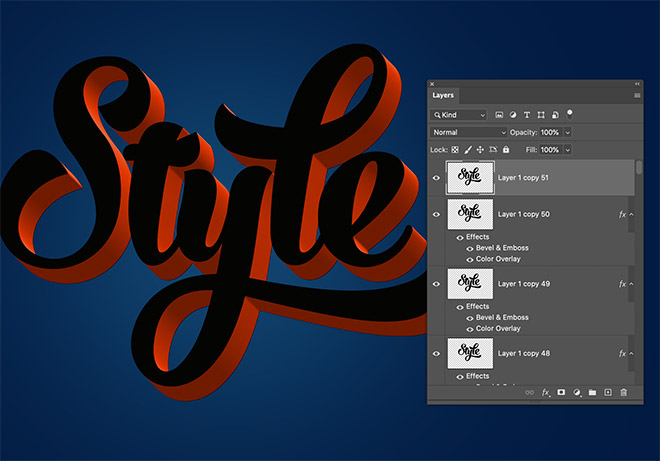Toggle Bevel & Emboss visibility on copy 50

[469, 248]
